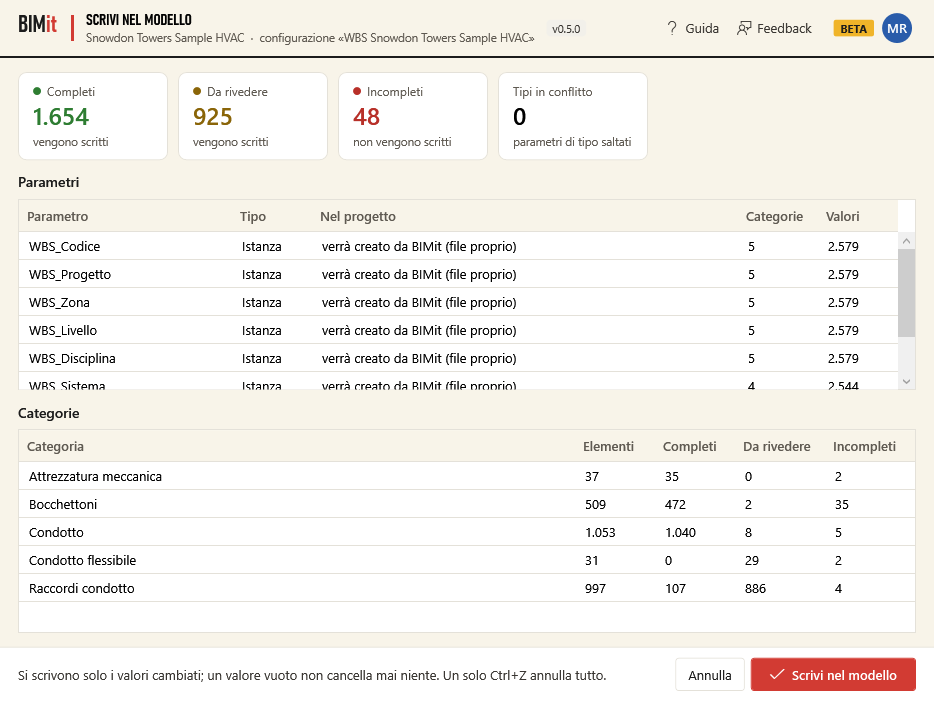Click the scroll-up arrow in Parametri table
The image size is (934, 701).
(x=906, y=241)
